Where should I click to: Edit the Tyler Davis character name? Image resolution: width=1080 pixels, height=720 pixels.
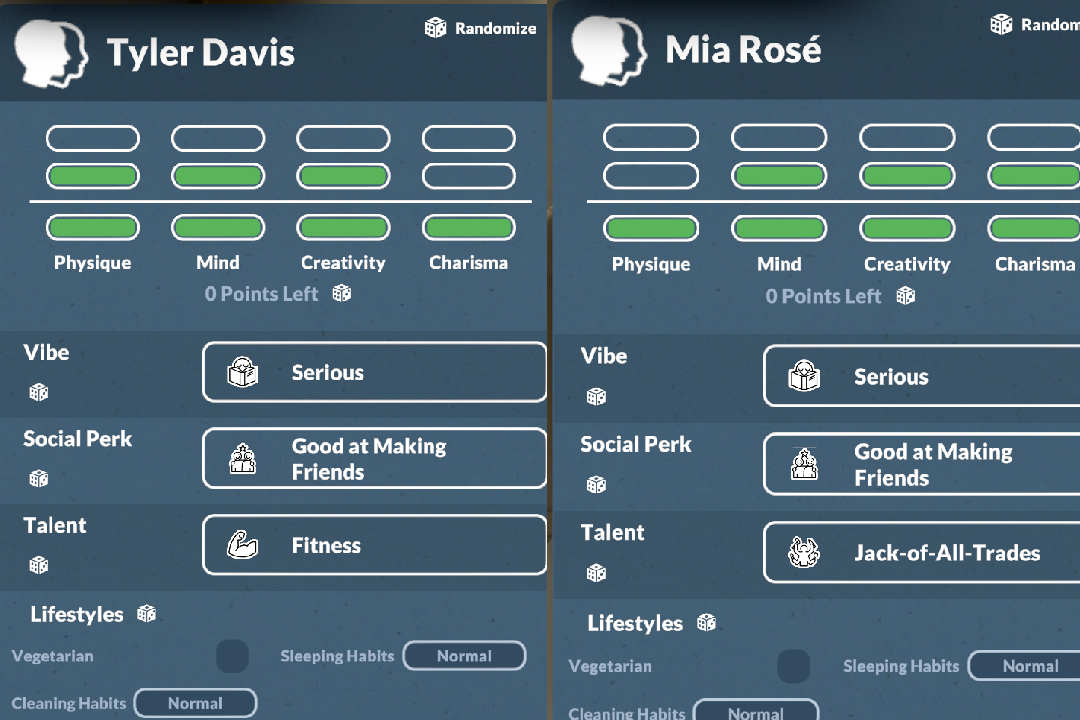200,53
